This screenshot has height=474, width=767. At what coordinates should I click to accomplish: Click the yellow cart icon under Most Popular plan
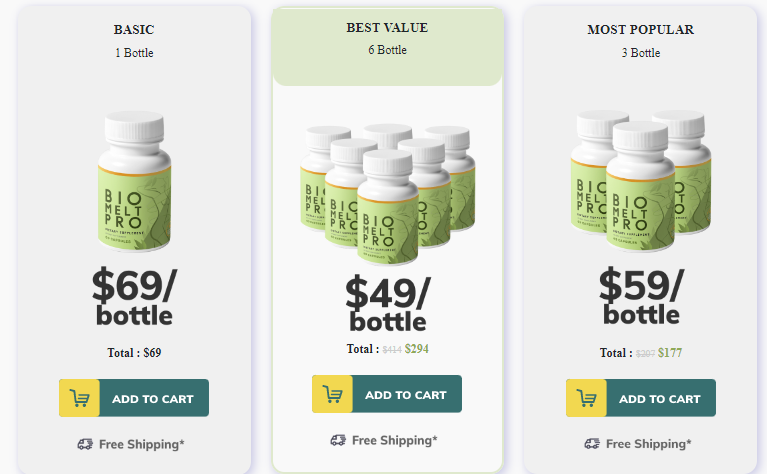click(586, 398)
